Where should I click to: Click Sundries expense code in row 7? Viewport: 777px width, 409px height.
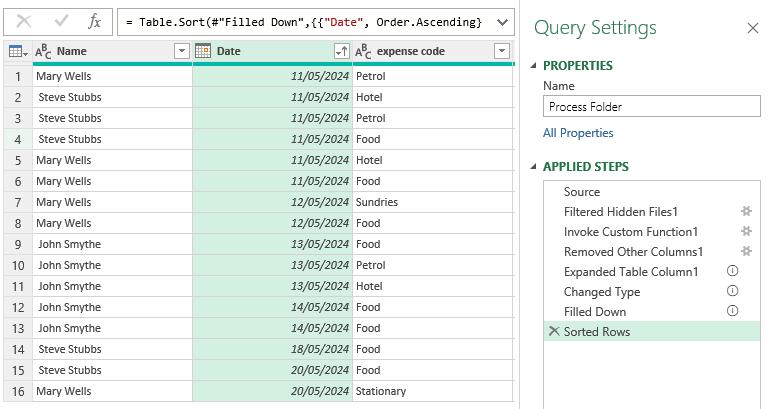coord(377,202)
